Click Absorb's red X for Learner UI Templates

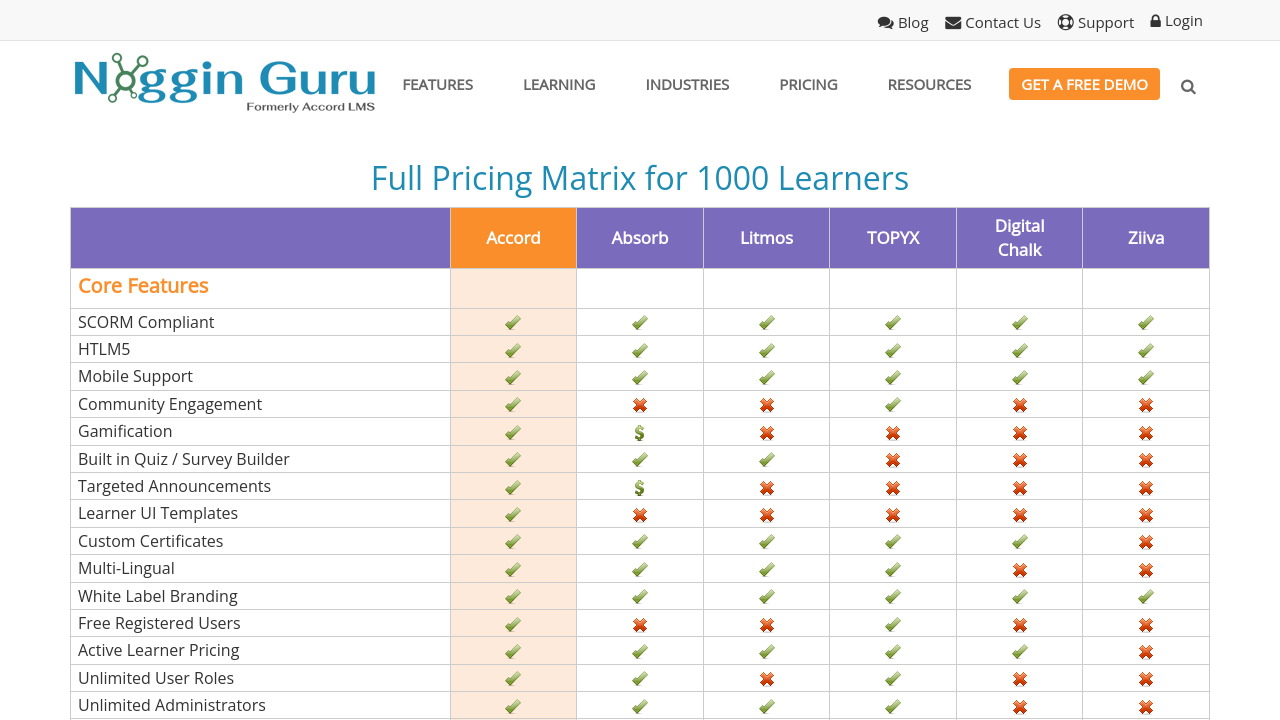(640, 515)
